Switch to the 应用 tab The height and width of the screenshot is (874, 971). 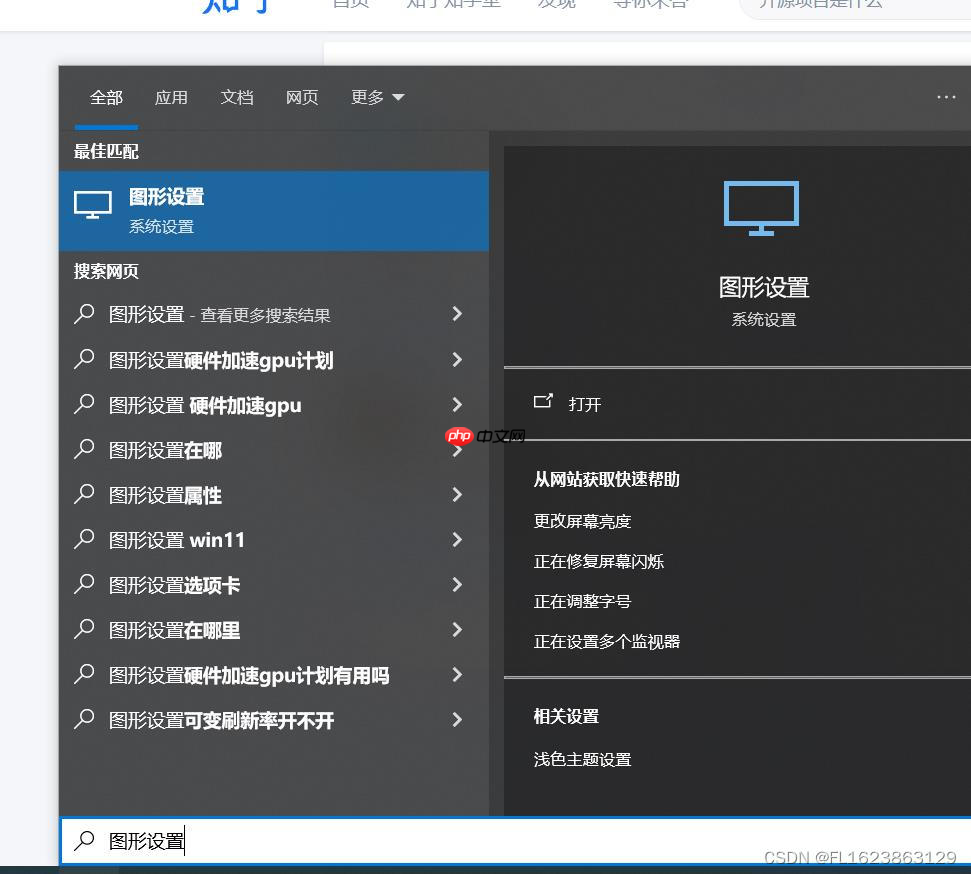(171, 97)
